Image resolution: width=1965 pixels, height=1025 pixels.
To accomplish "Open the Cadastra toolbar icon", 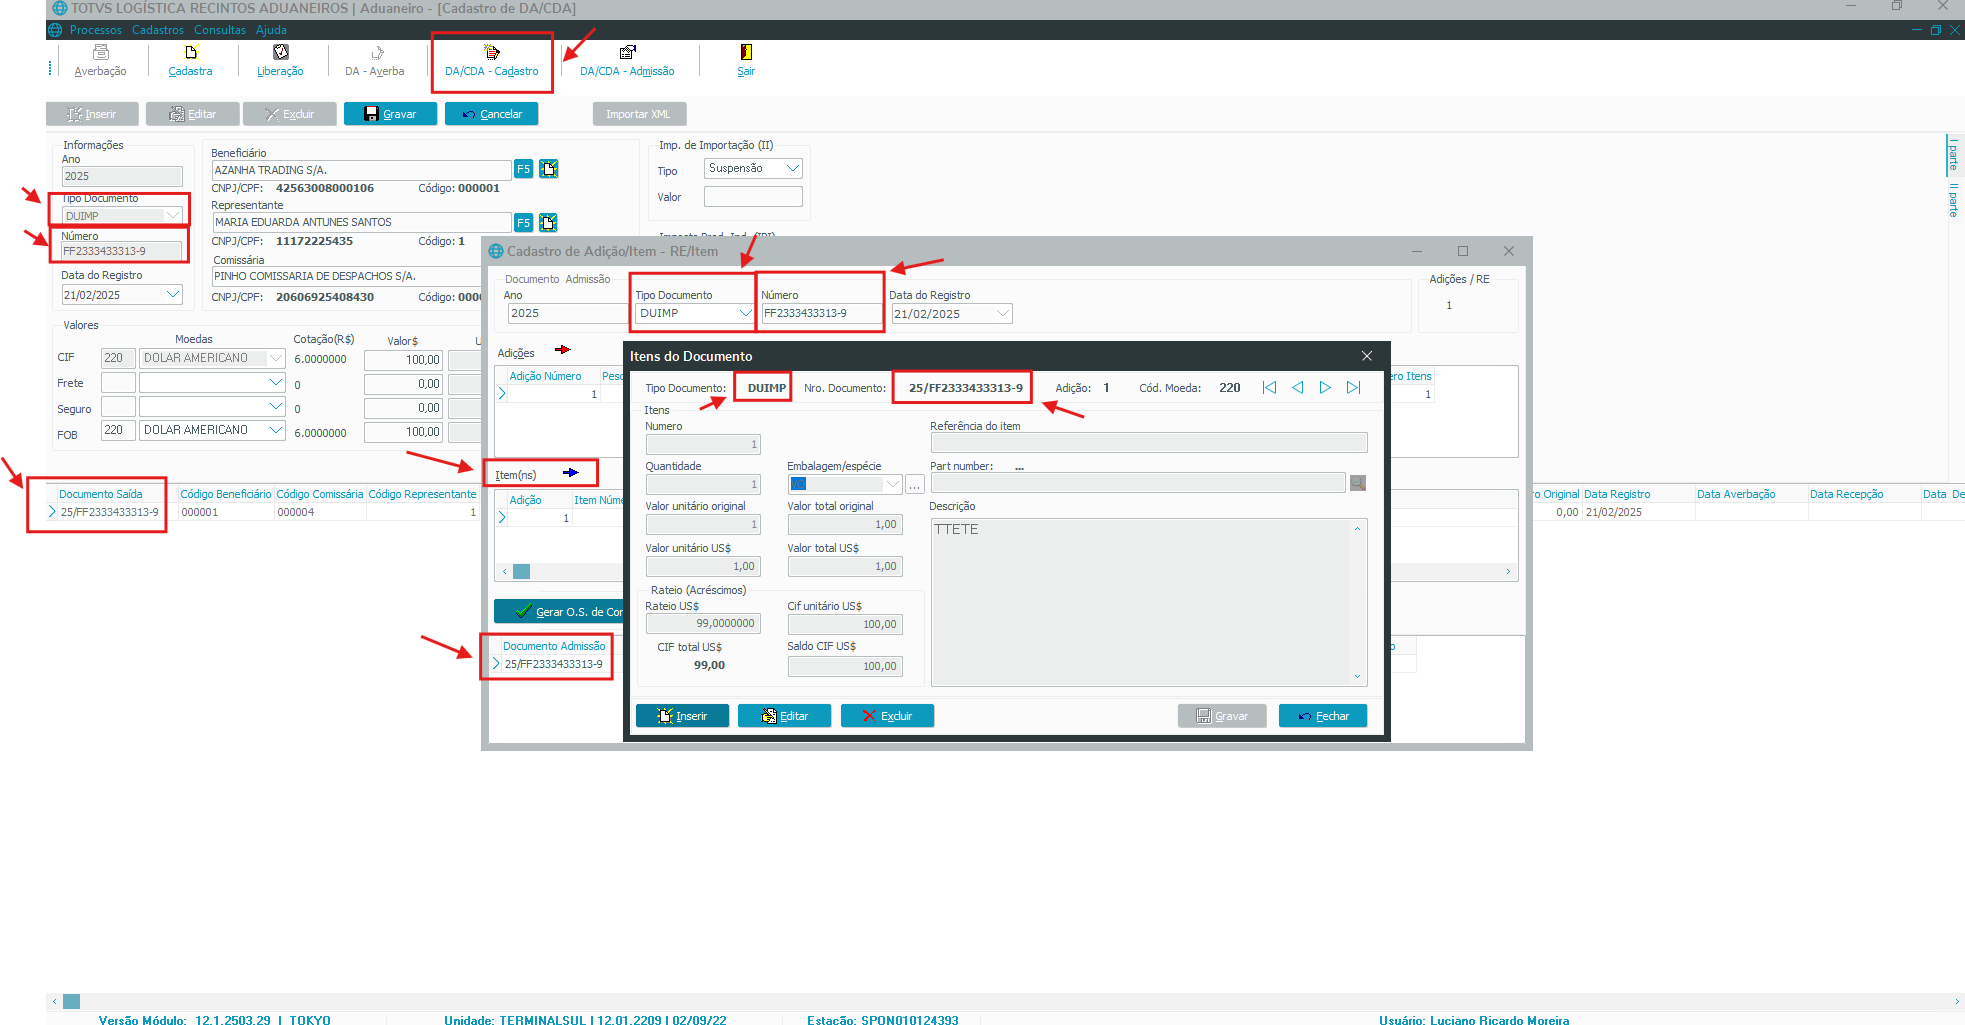I will (x=190, y=61).
